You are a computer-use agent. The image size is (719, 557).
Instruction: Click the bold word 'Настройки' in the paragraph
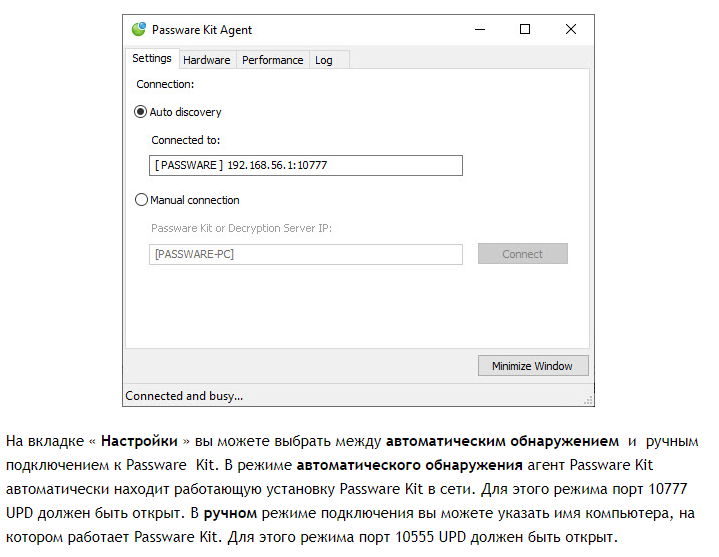point(138,441)
